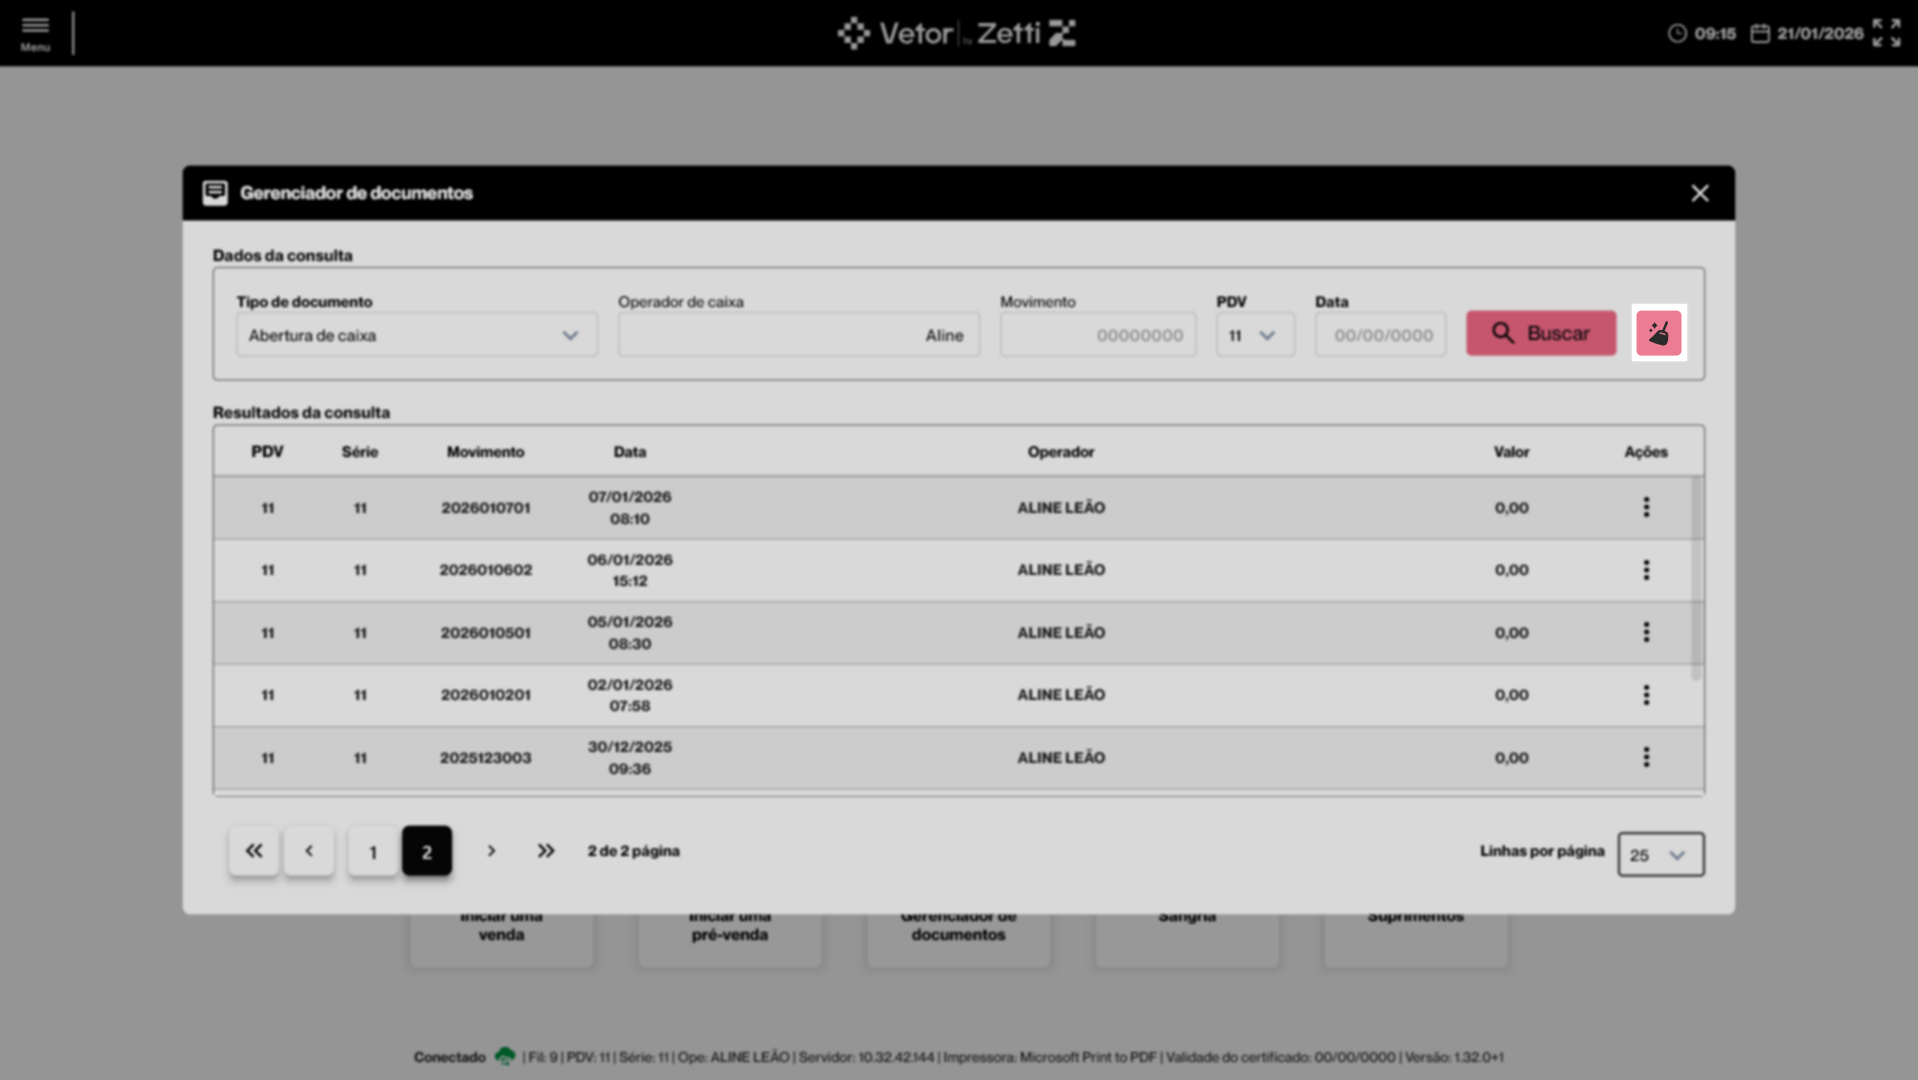Click the Data column header in results
1918x1080 pixels.
coord(630,452)
